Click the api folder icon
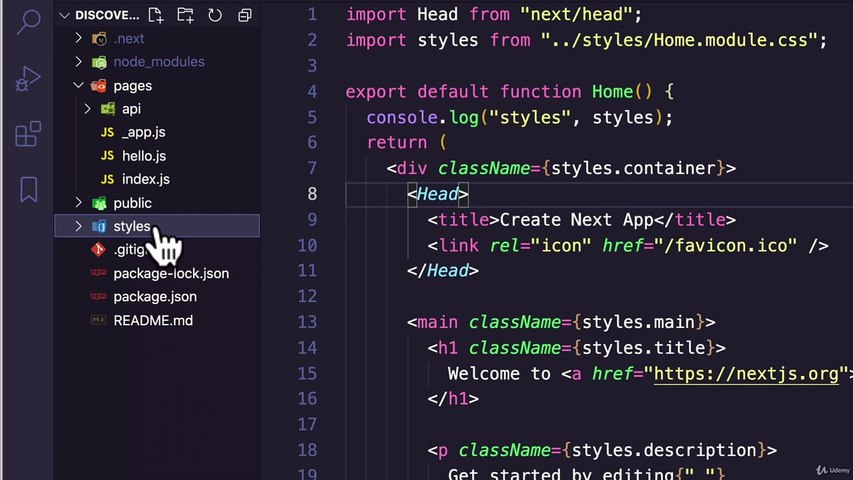 pos(108,109)
